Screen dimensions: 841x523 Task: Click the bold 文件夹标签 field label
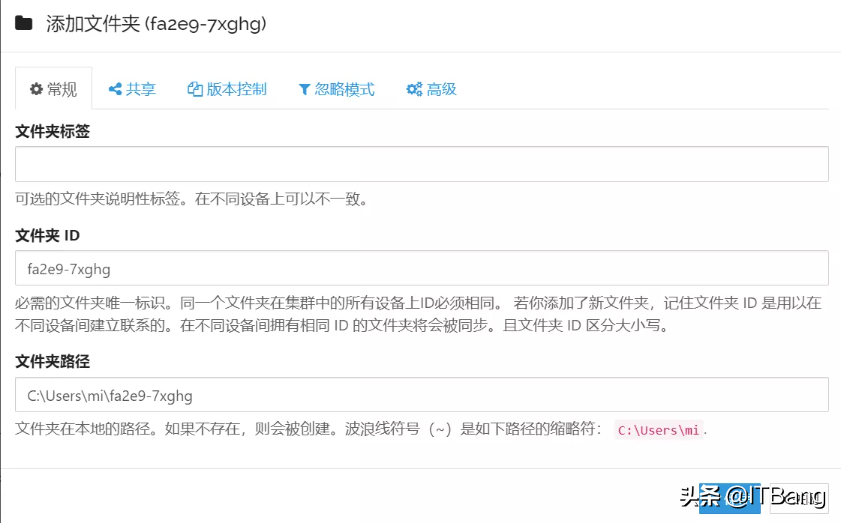pyautogui.click(x=52, y=131)
